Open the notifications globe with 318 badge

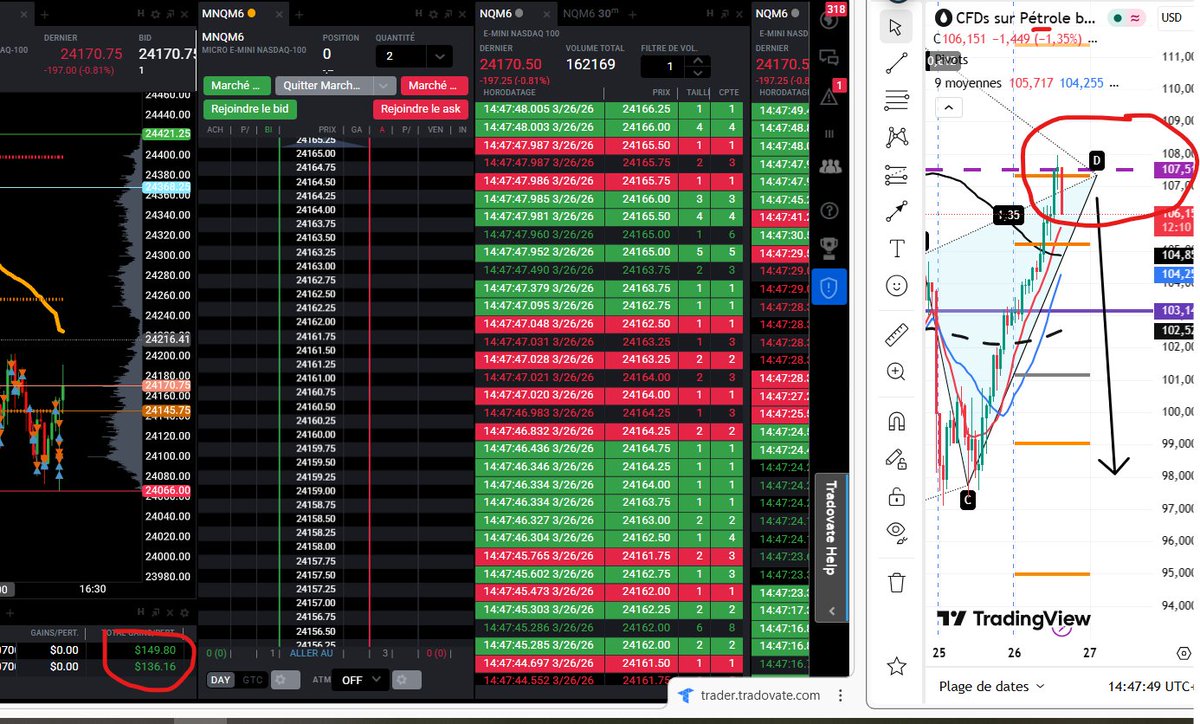(x=829, y=20)
